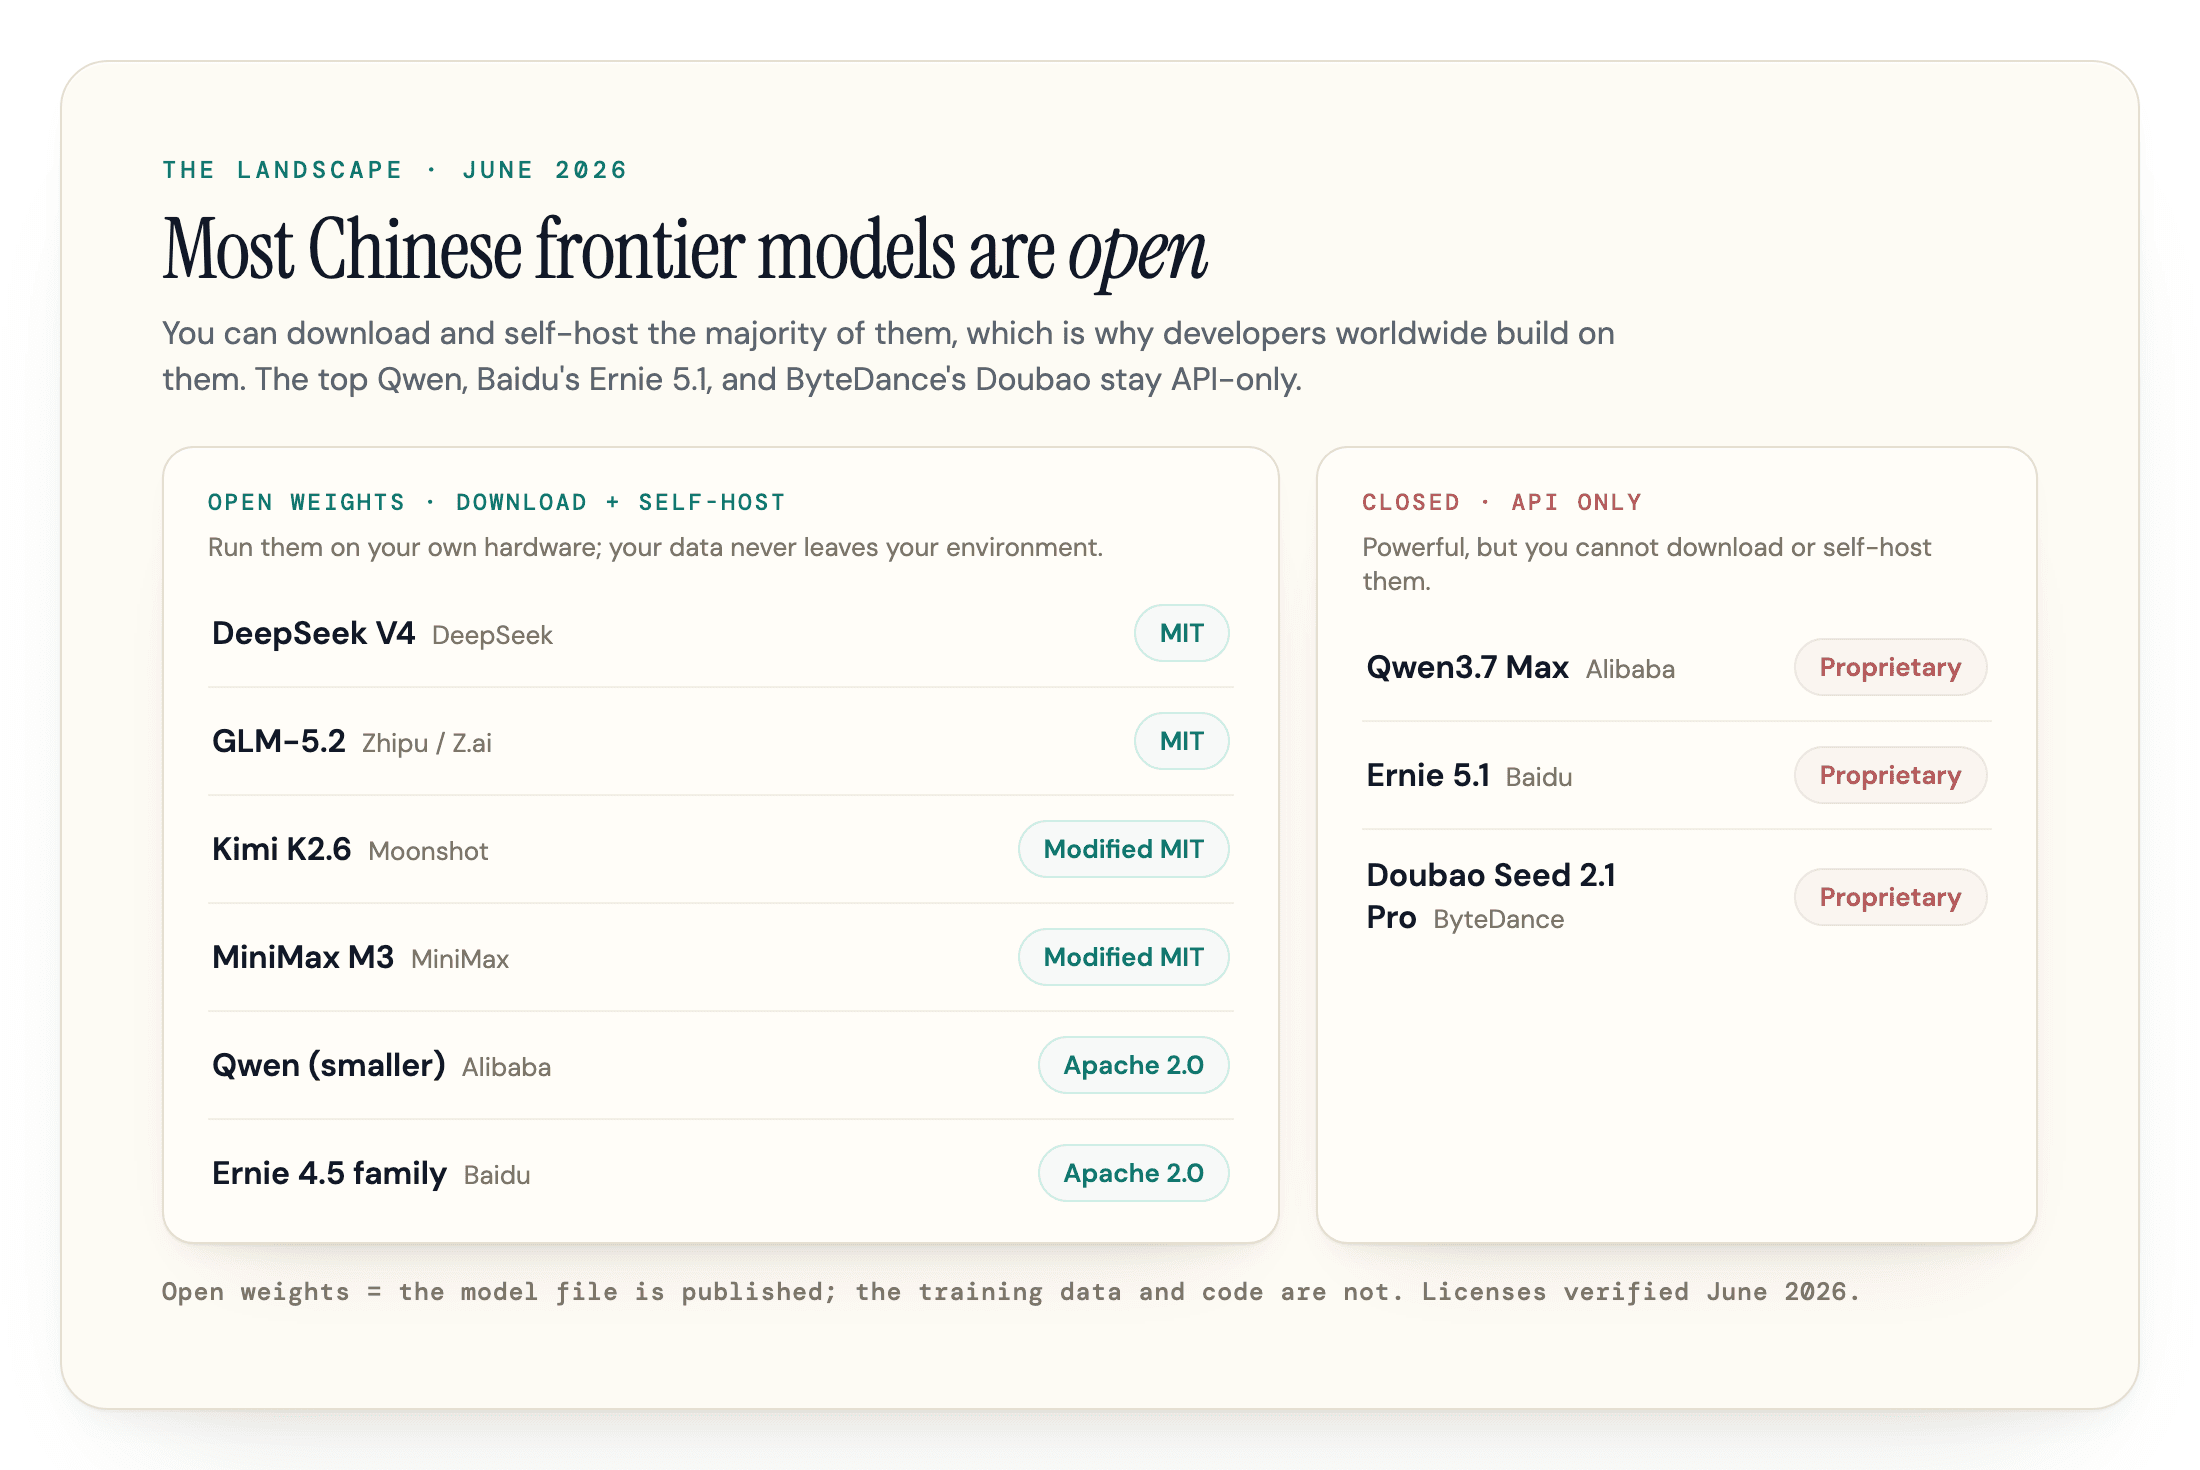Click the MIT badge for DeepSeek V4

tap(1181, 633)
